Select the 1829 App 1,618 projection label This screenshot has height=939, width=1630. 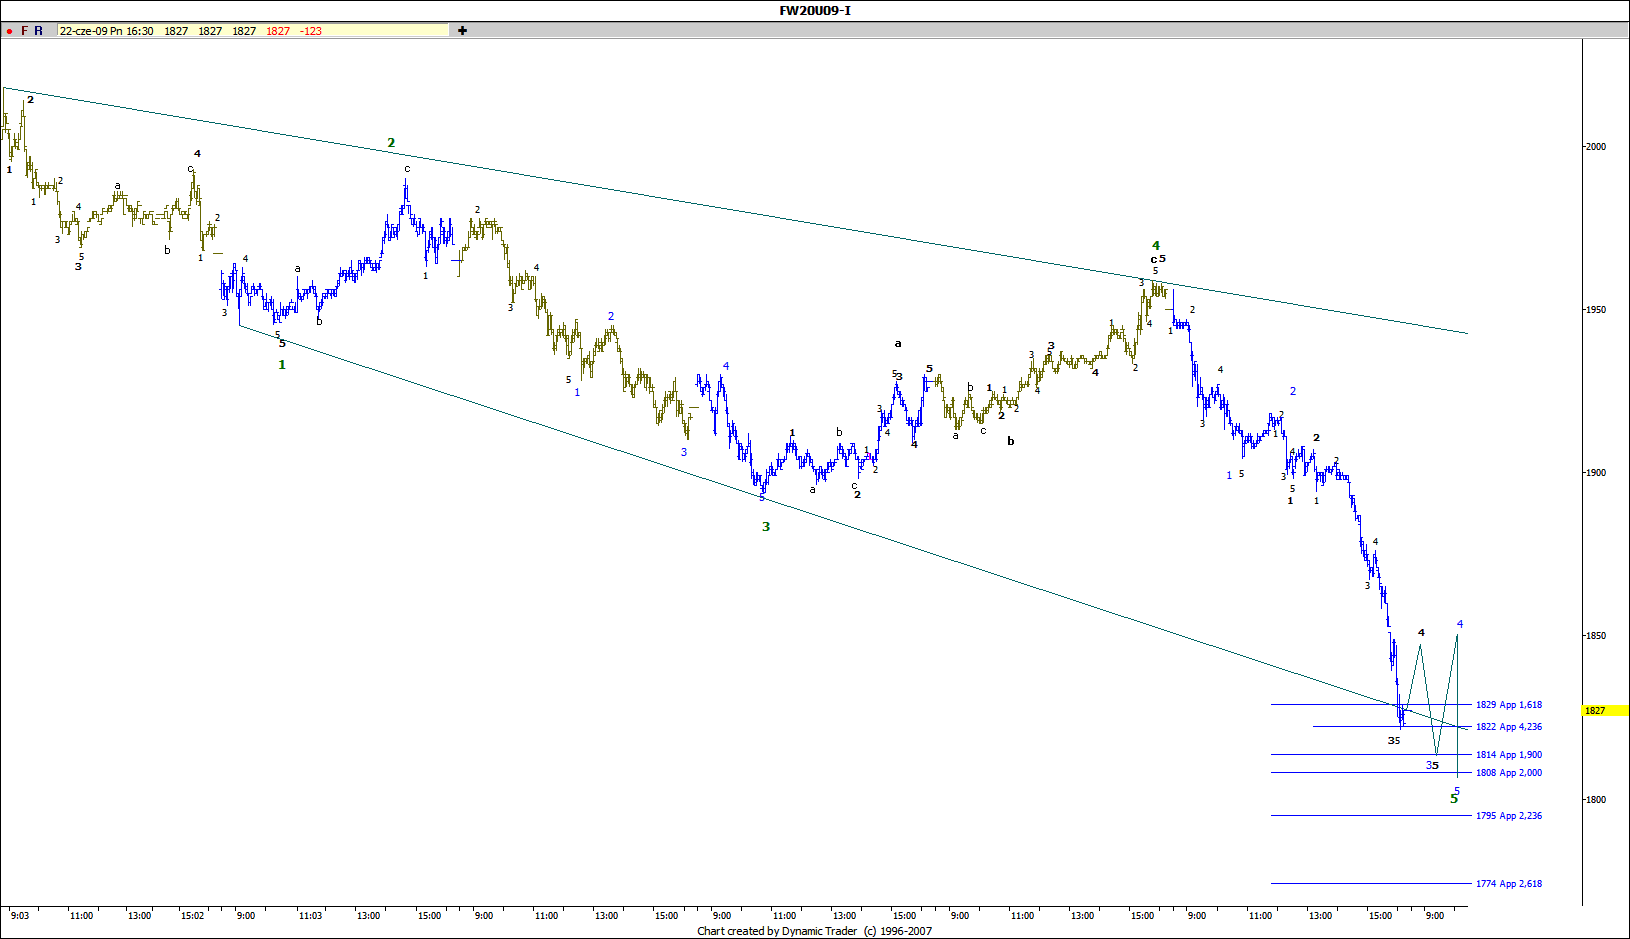pyautogui.click(x=1509, y=705)
